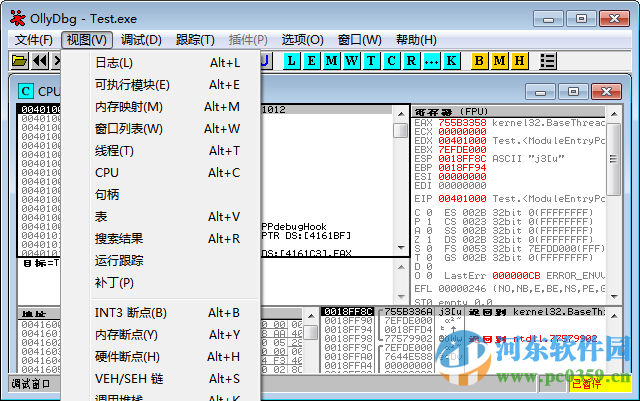
Task: Select 硬件断点(H) menu entry
Action: click(160, 357)
